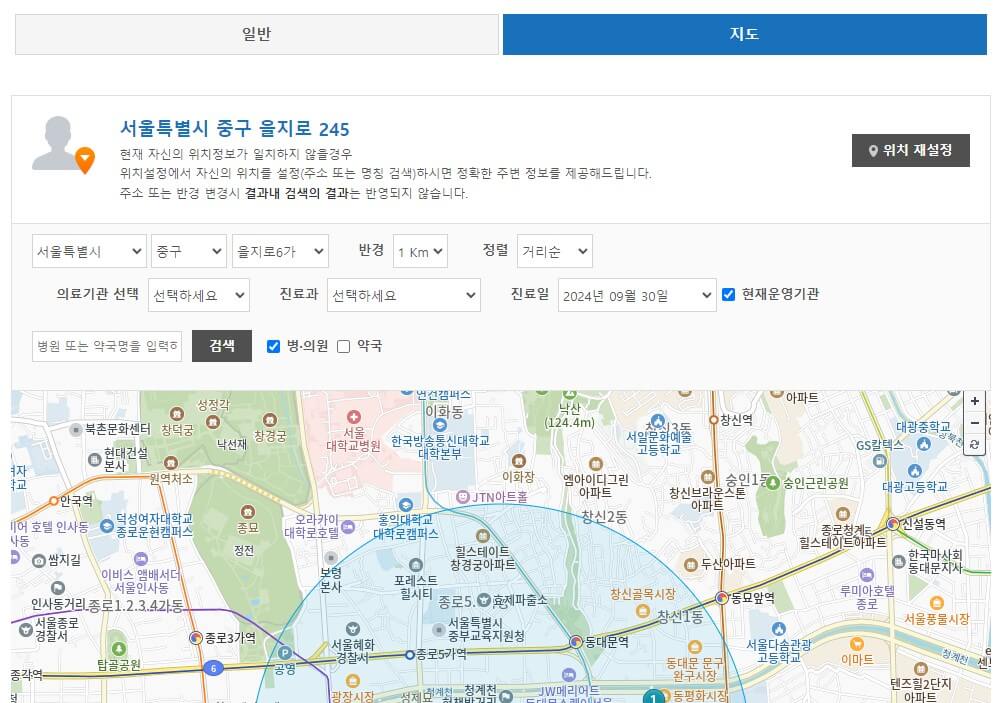Click the hospital name search input field

tap(103, 346)
